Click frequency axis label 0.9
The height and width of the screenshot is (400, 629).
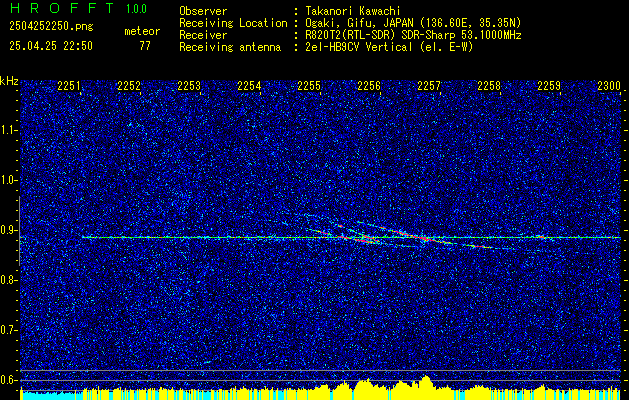click(8, 230)
